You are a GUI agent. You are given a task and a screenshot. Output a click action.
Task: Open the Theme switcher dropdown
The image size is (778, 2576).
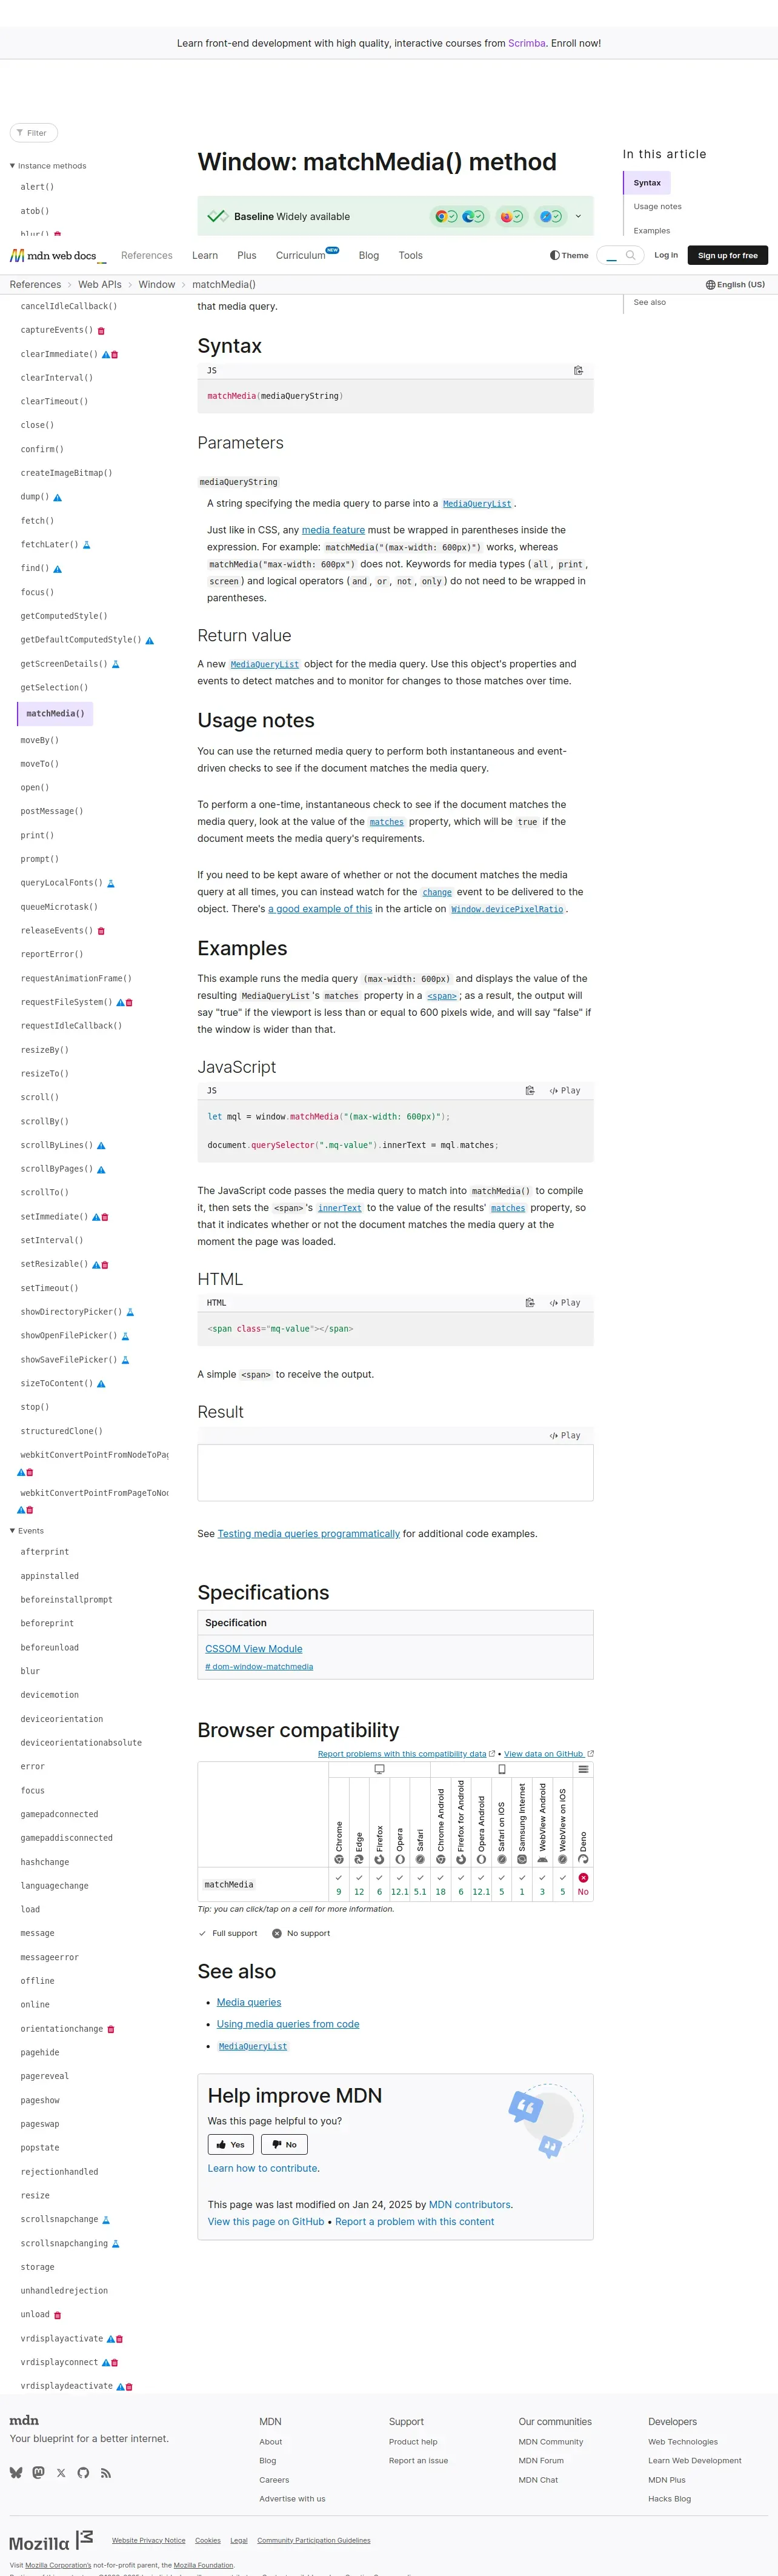point(569,255)
